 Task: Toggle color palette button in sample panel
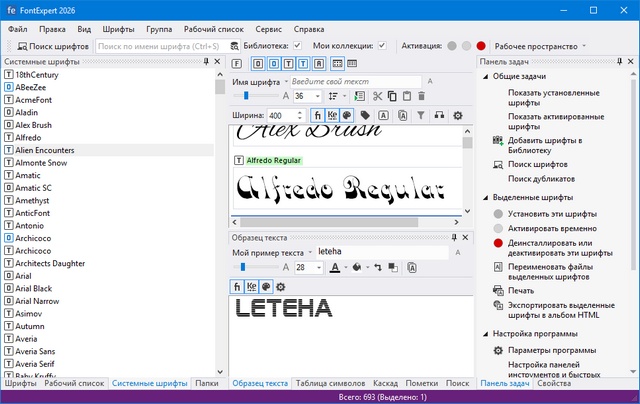266,287
